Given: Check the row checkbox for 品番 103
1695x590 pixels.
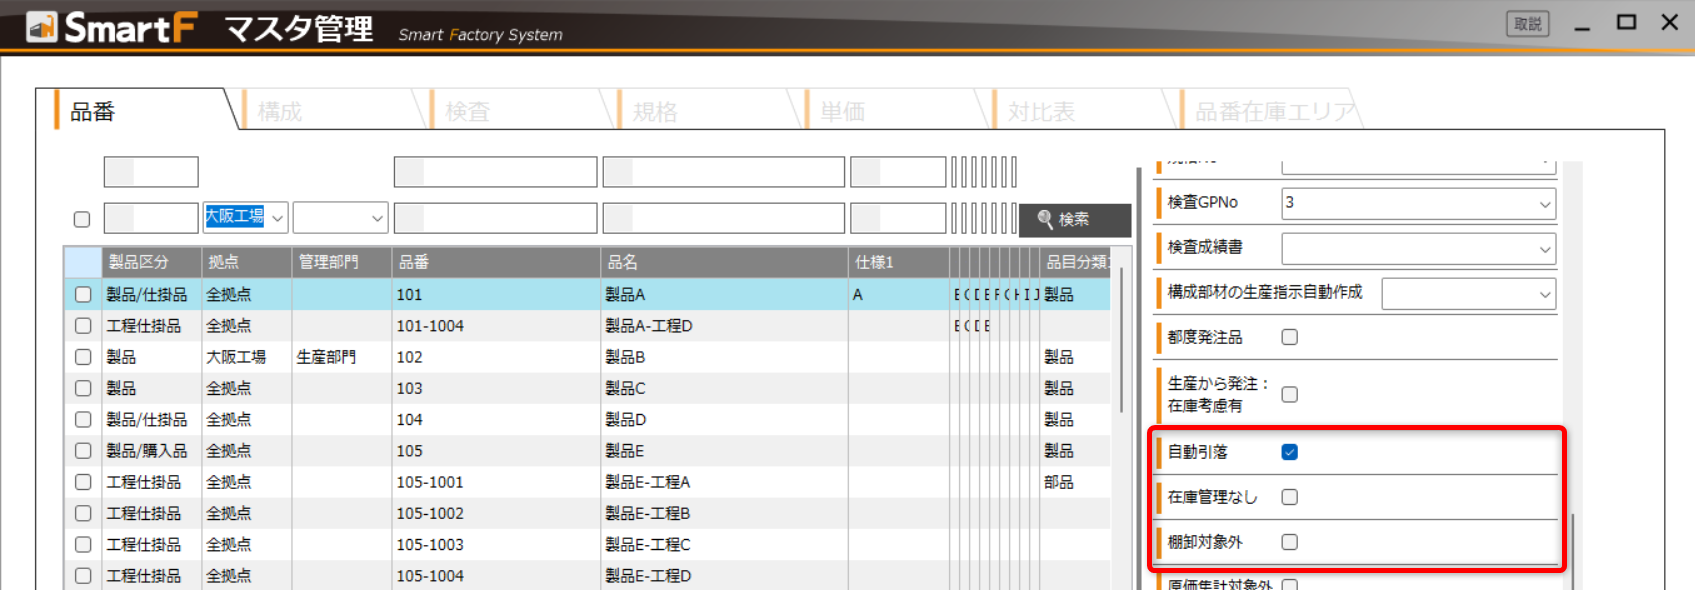Looking at the screenshot, I should (x=83, y=388).
